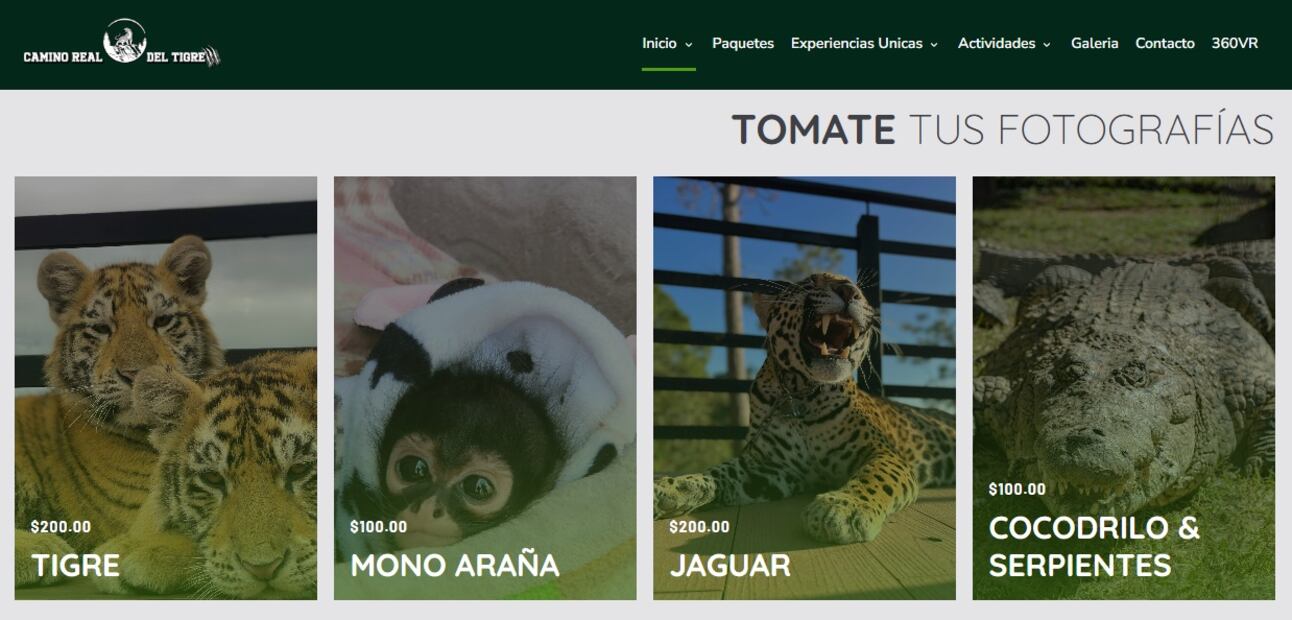Click the TIGRE title link
Screen dimensions: 1292x620
75,565
